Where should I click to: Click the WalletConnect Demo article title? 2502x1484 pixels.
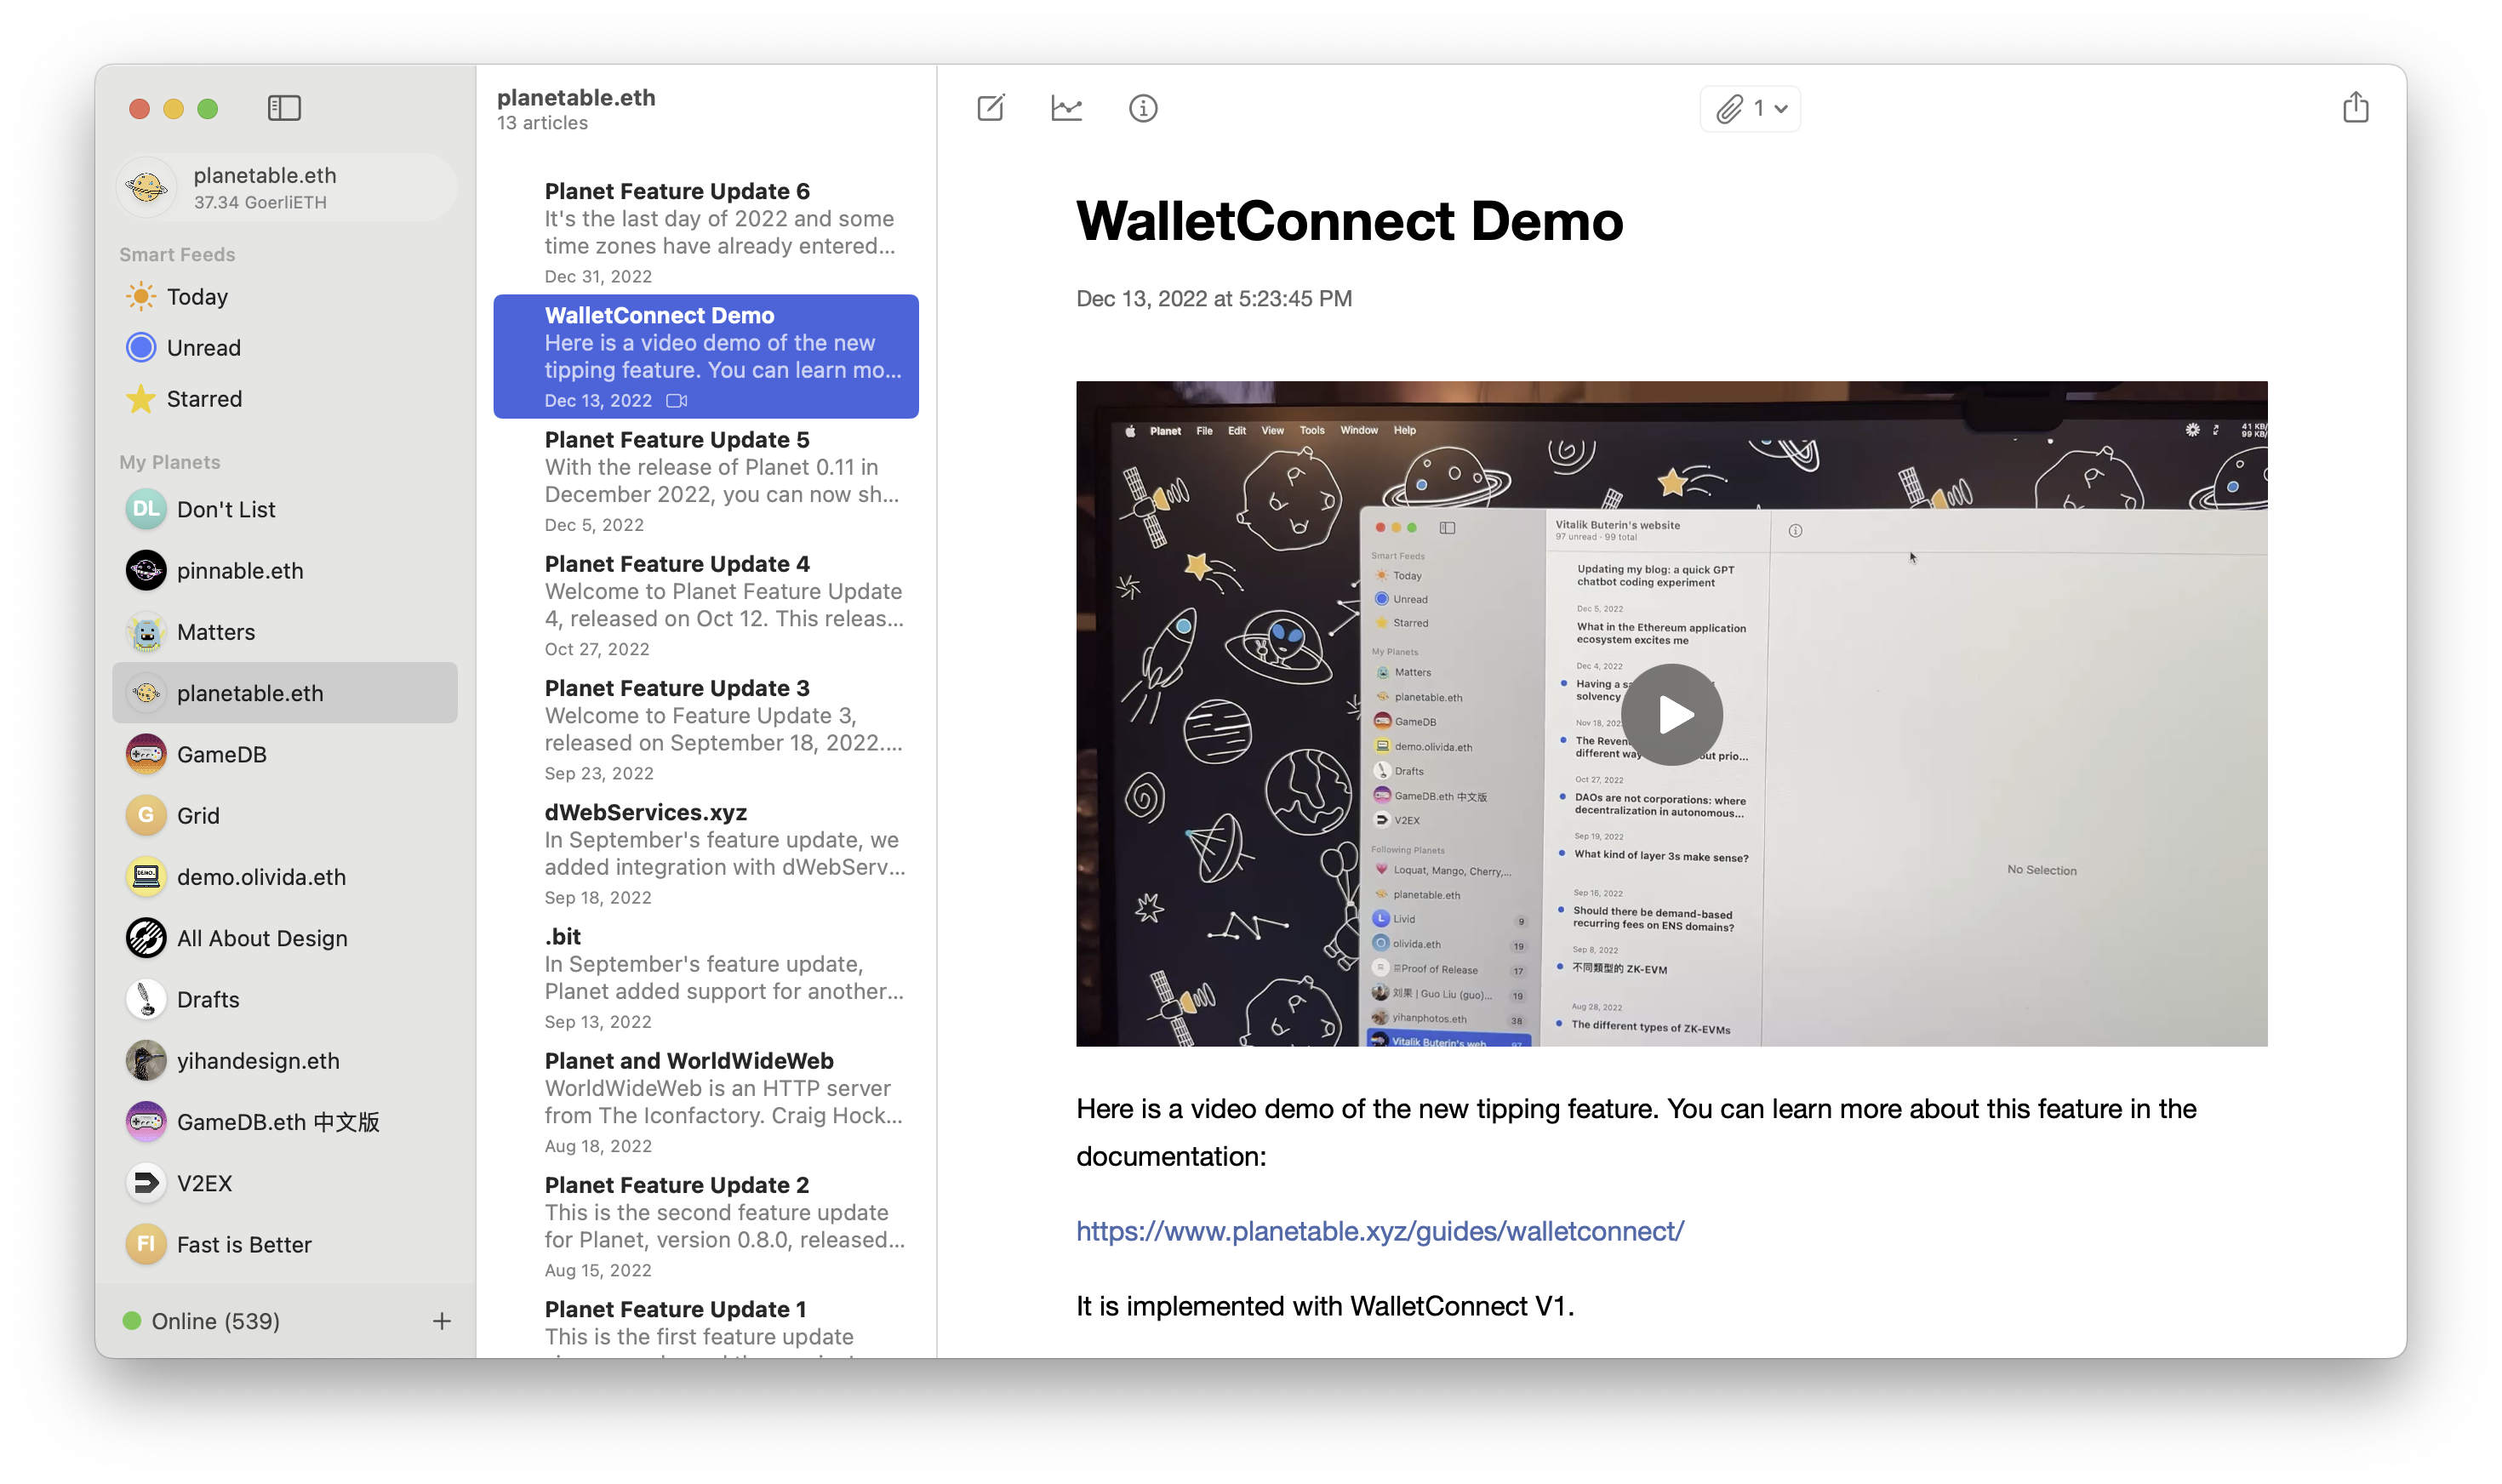pyautogui.click(x=1349, y=221)
